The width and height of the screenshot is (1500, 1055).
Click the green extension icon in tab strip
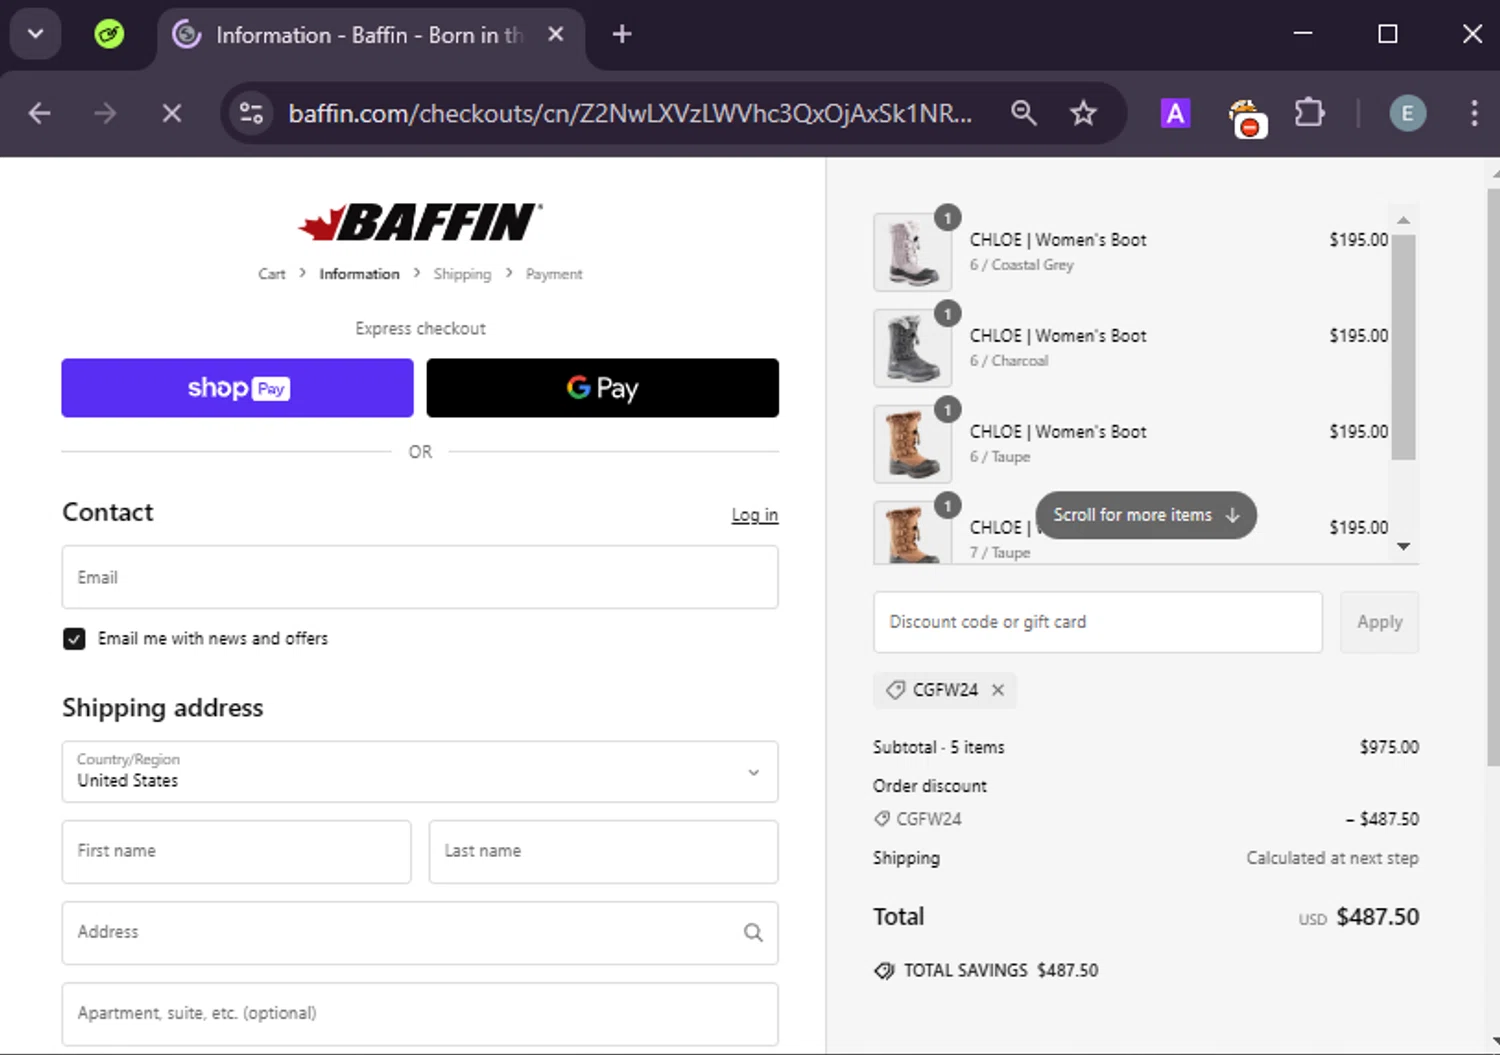[109, 35]
